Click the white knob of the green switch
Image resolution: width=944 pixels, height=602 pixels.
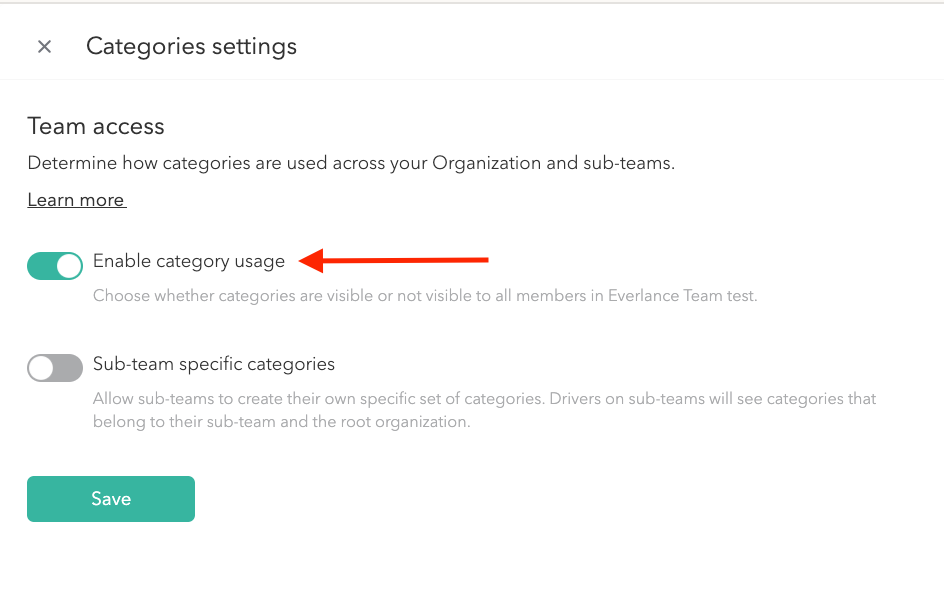(x=69, y=266)
